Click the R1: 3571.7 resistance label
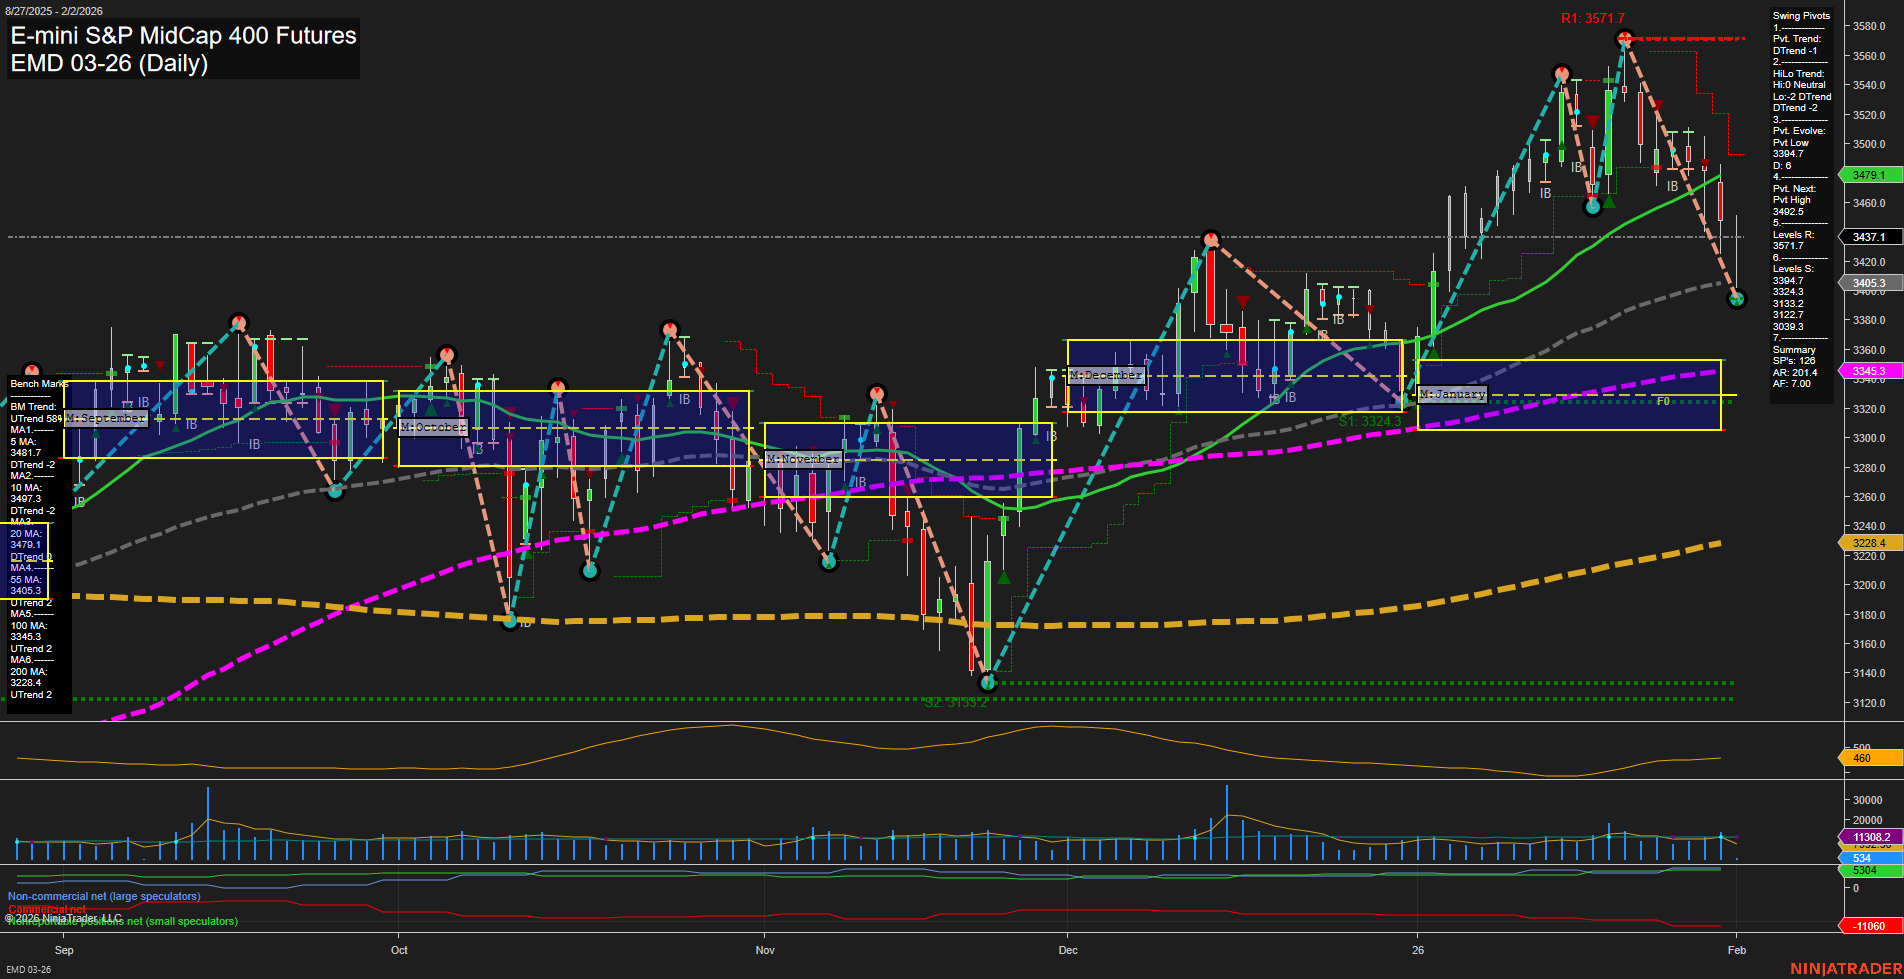 point(1592,16)
